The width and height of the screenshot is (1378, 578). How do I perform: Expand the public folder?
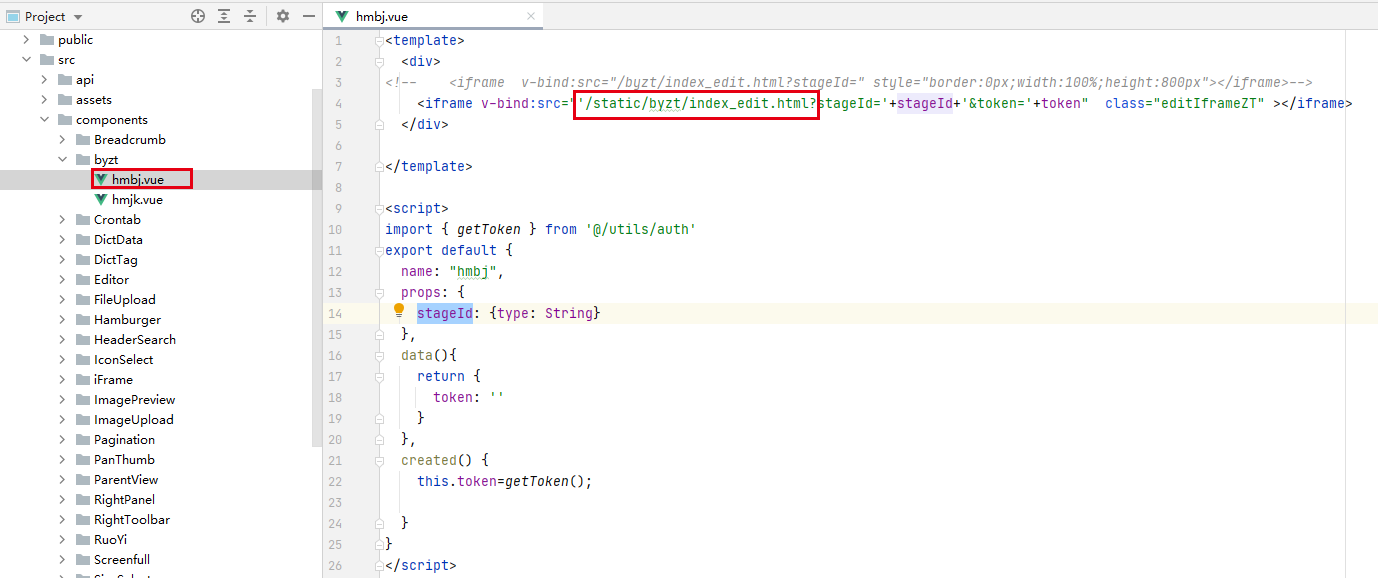27,40
